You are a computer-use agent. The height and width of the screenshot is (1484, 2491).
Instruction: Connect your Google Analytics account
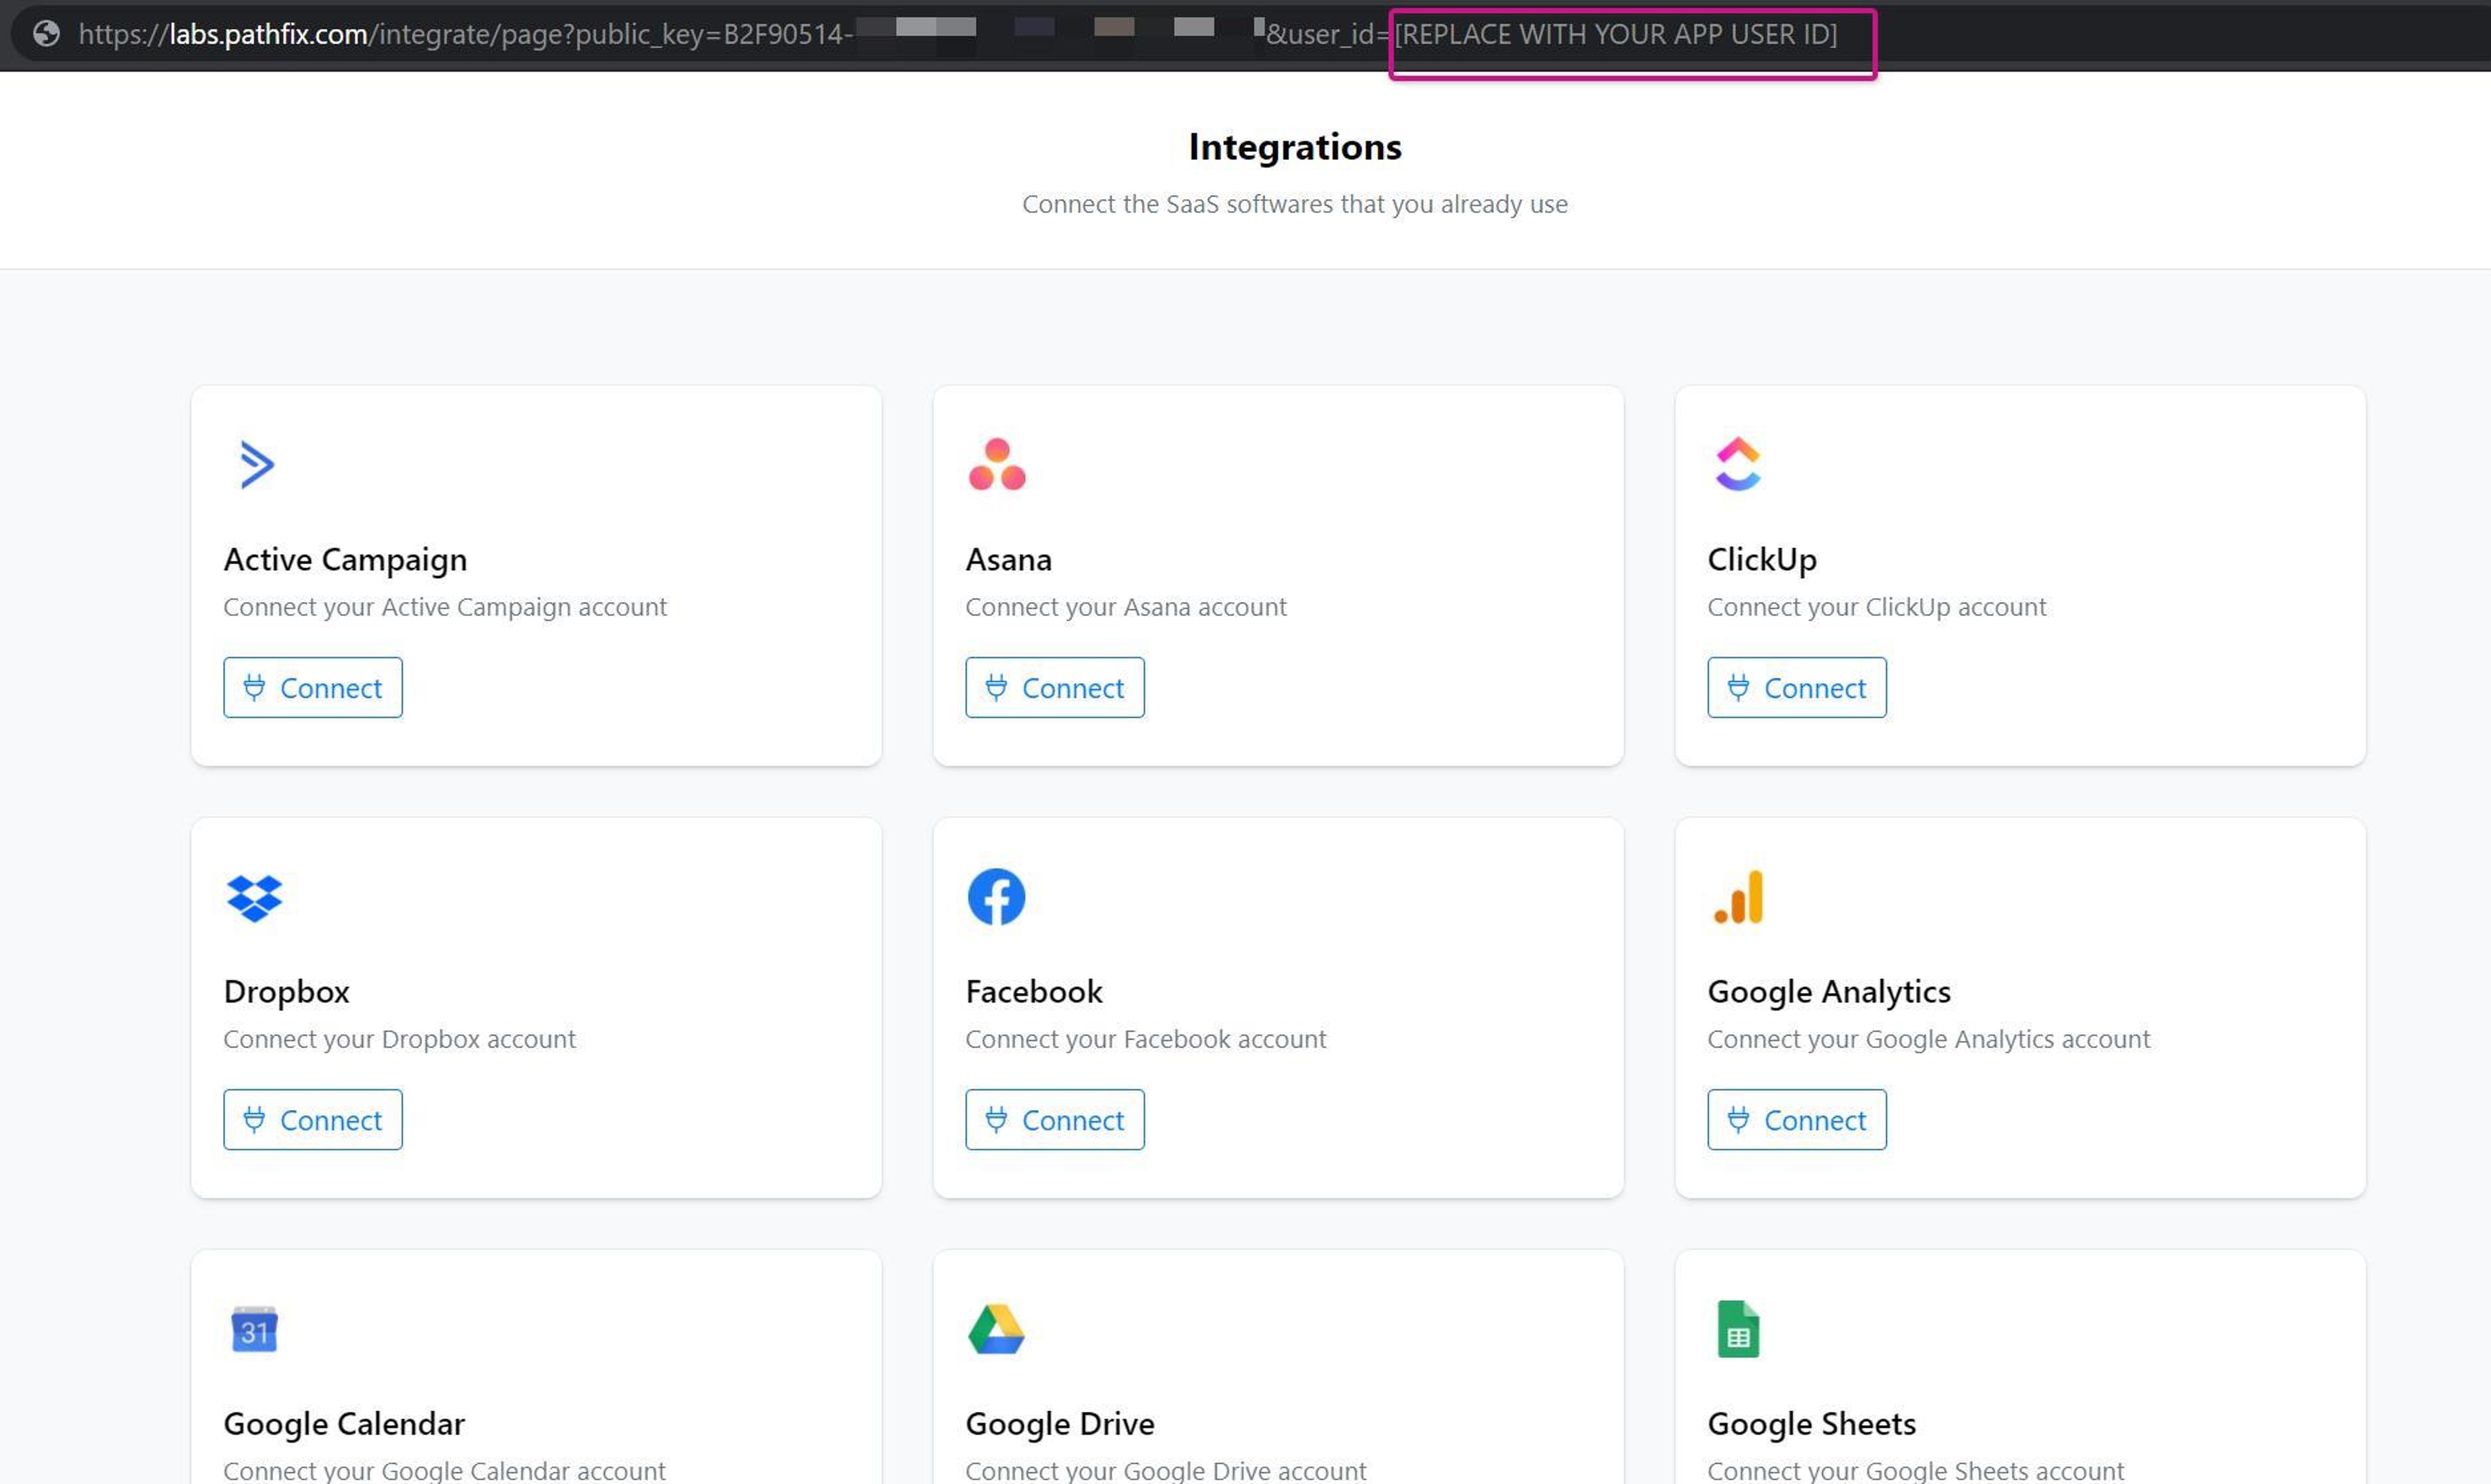click(x=1796, y=1120)
